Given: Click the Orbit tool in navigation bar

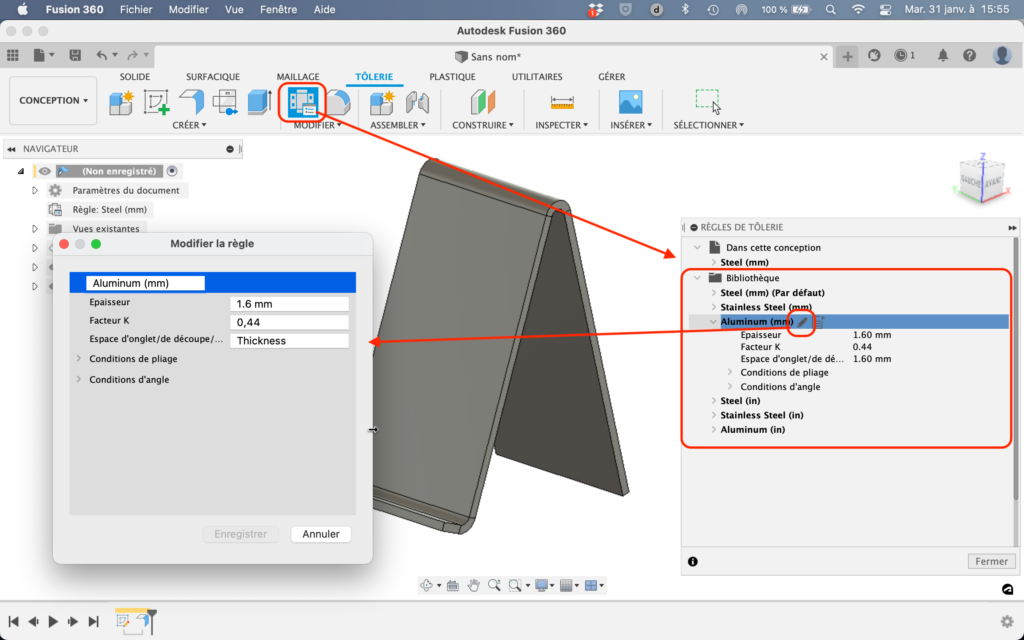Looking at the screenshot, I should (x=426, y=585).
